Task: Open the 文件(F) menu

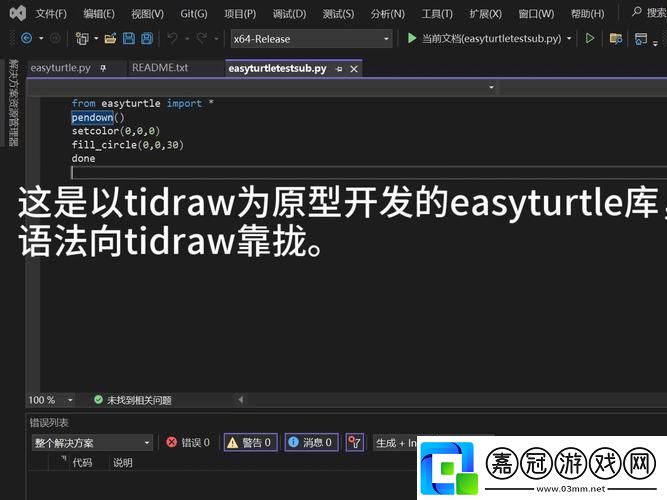Action: pyautogui.click(x=51, y=14)
